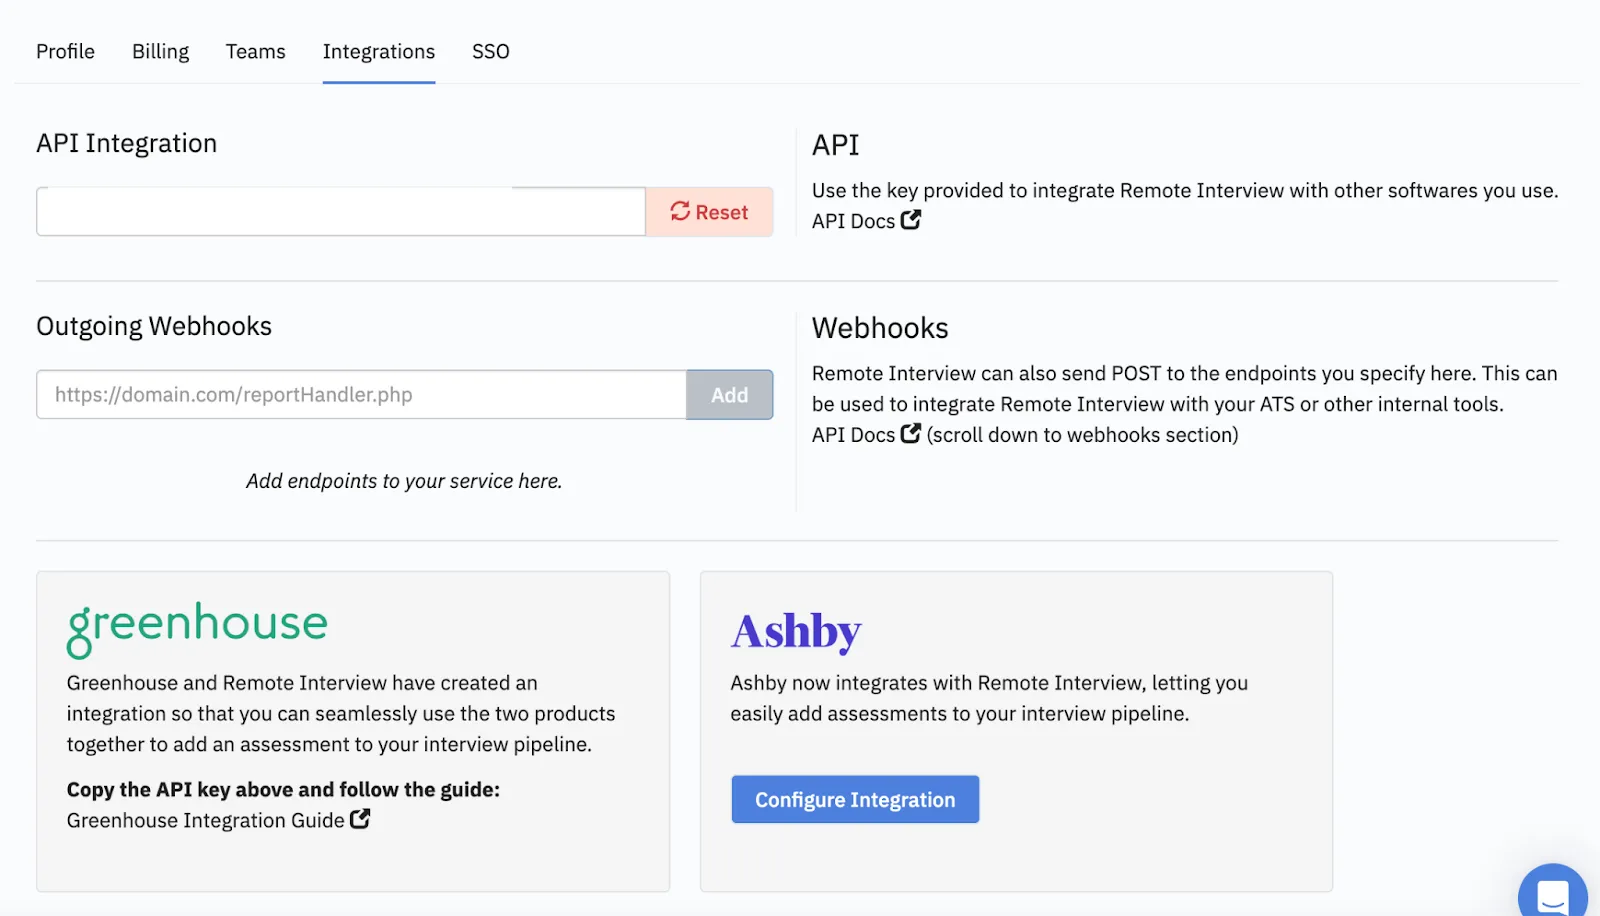Go to the SSO tab
The height and width of the screenshot is (916, 1600).
(491, 51)
